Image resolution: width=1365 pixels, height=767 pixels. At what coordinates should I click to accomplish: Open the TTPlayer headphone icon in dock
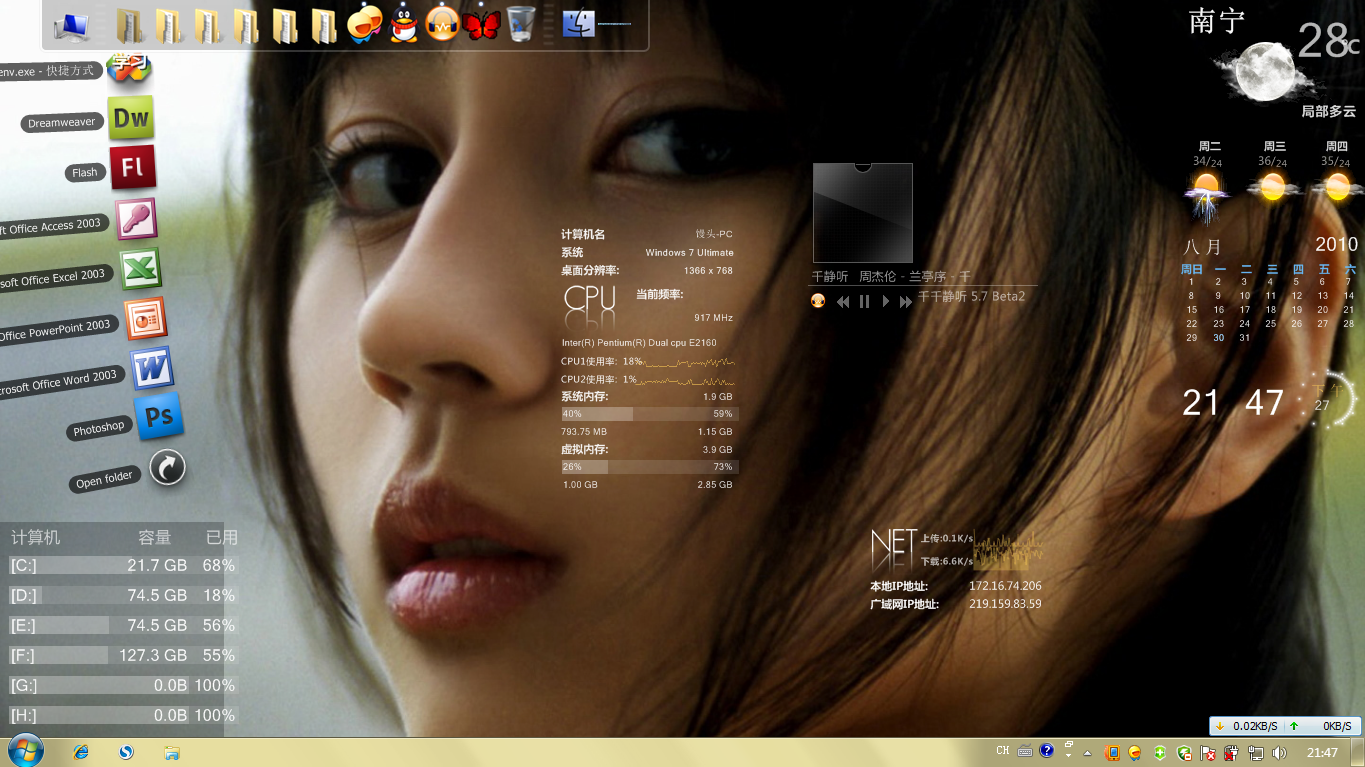(442, 23)
